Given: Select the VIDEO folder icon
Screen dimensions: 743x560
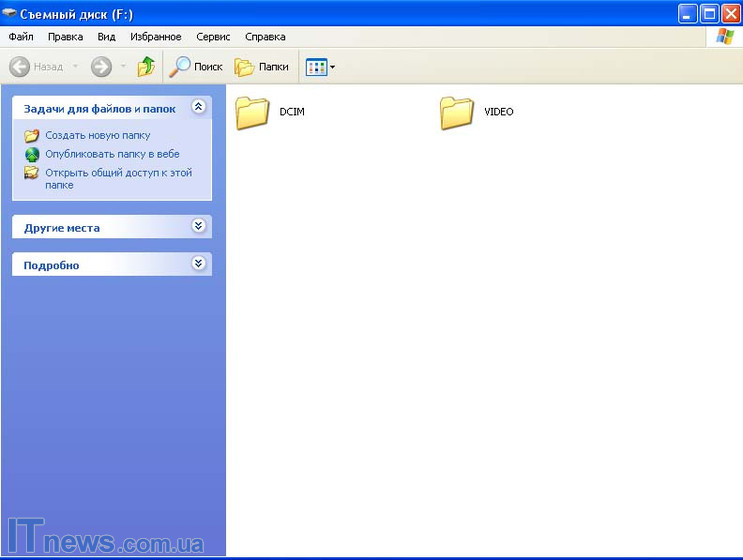Looking at the screenshot, I should 458,112.
